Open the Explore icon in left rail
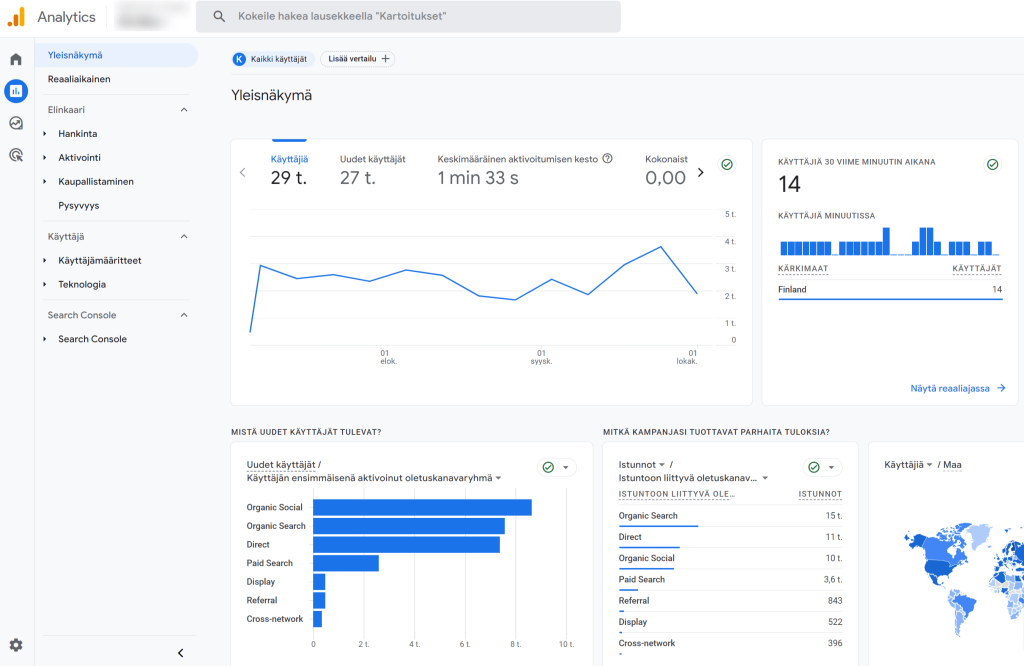Viewport: 1024px width, 666px height. coord(16,123)
